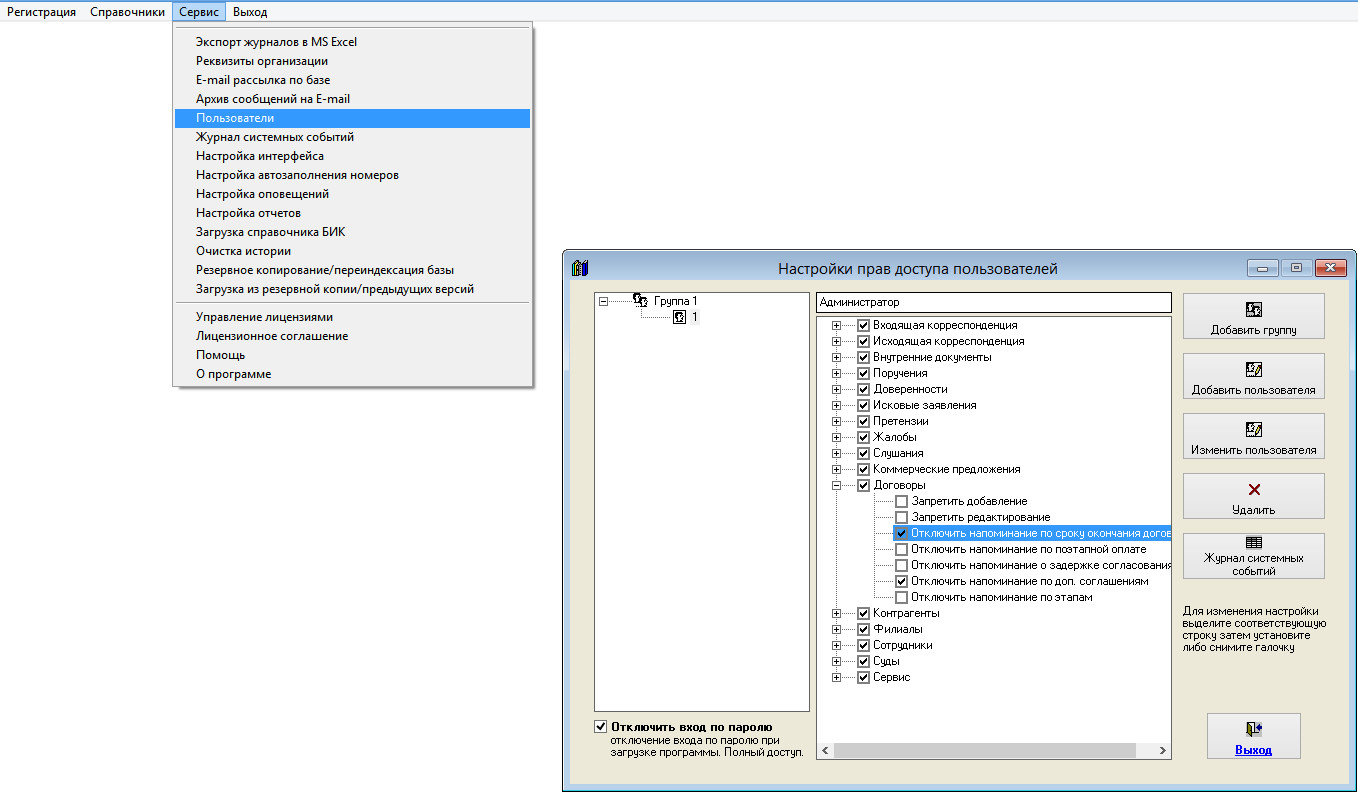Click the icon on the Добавить группу button
Viewport: 1358px width, 794px height.
tap(1254, 309)
